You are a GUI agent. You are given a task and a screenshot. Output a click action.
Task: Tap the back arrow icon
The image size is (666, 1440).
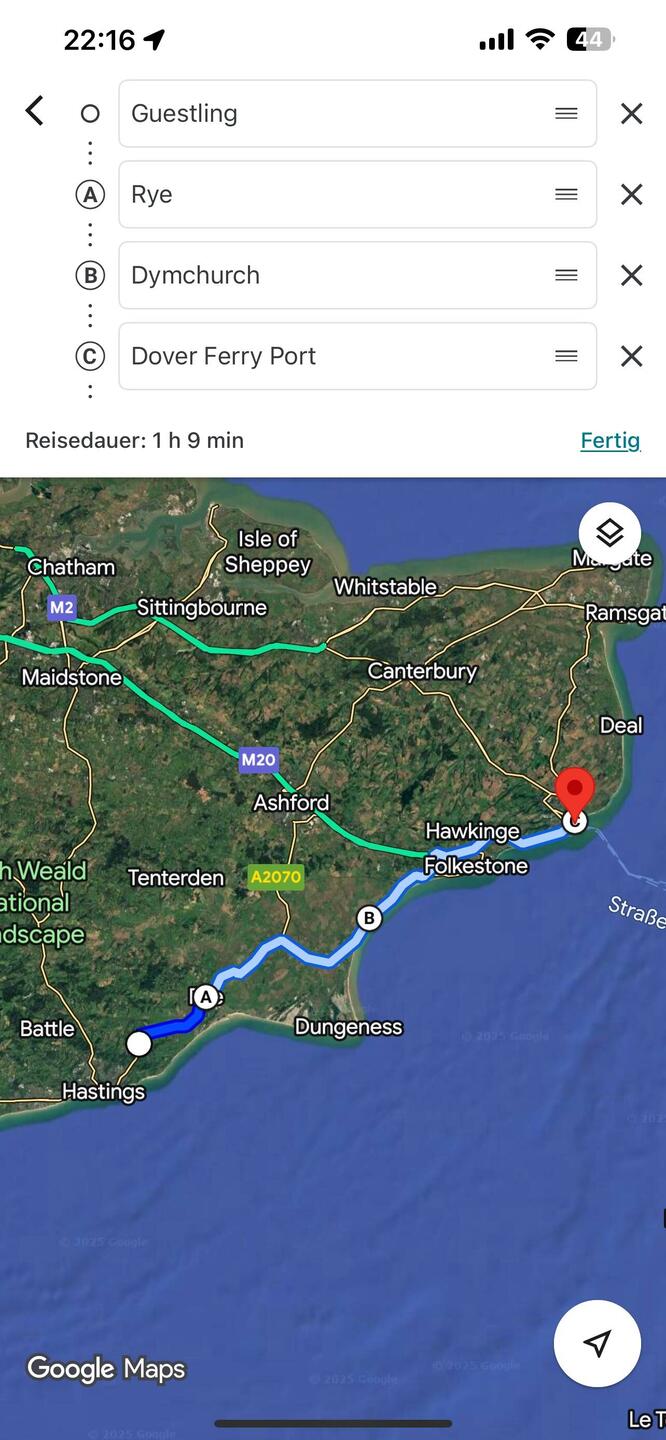click(x=35, y=111)
